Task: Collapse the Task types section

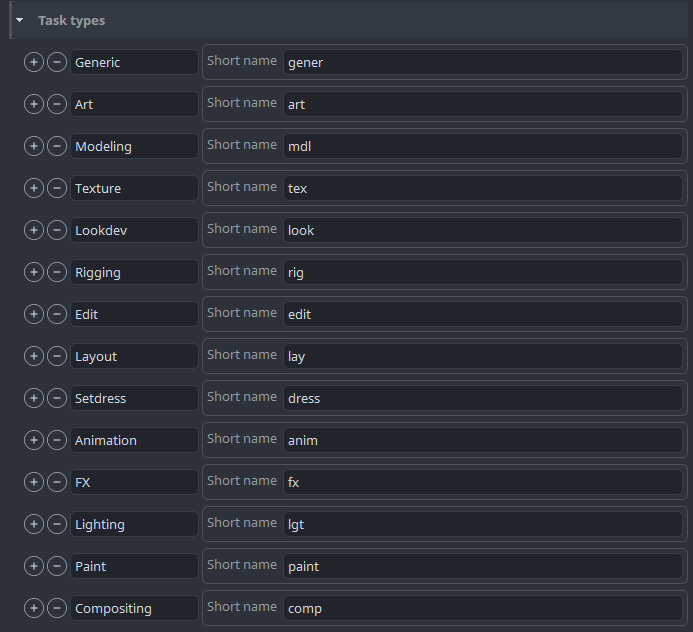Action: point(19,20)
